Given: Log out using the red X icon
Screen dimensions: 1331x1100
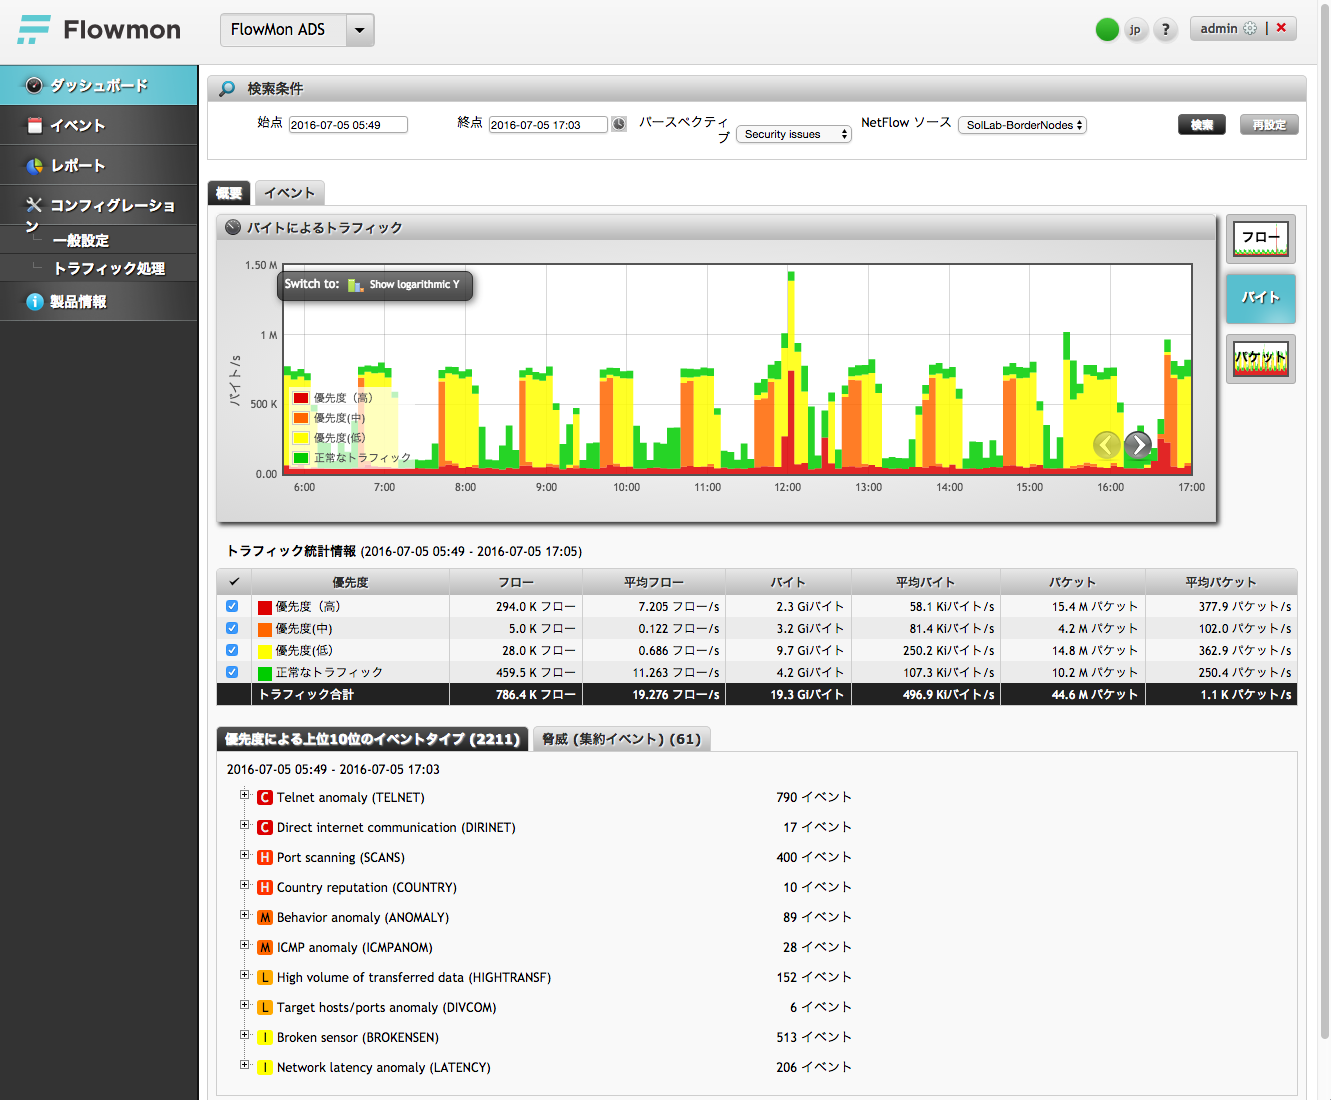Looking at the screenshot, I should 1281,28.
